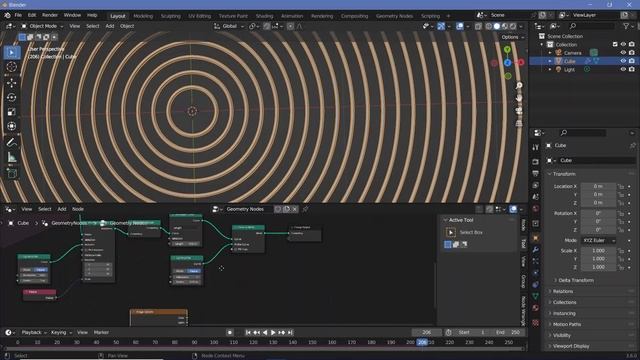
Task: Toggle visibility eye for Cube in outliner
Action: pyautogui.click(x=623, y=61)
